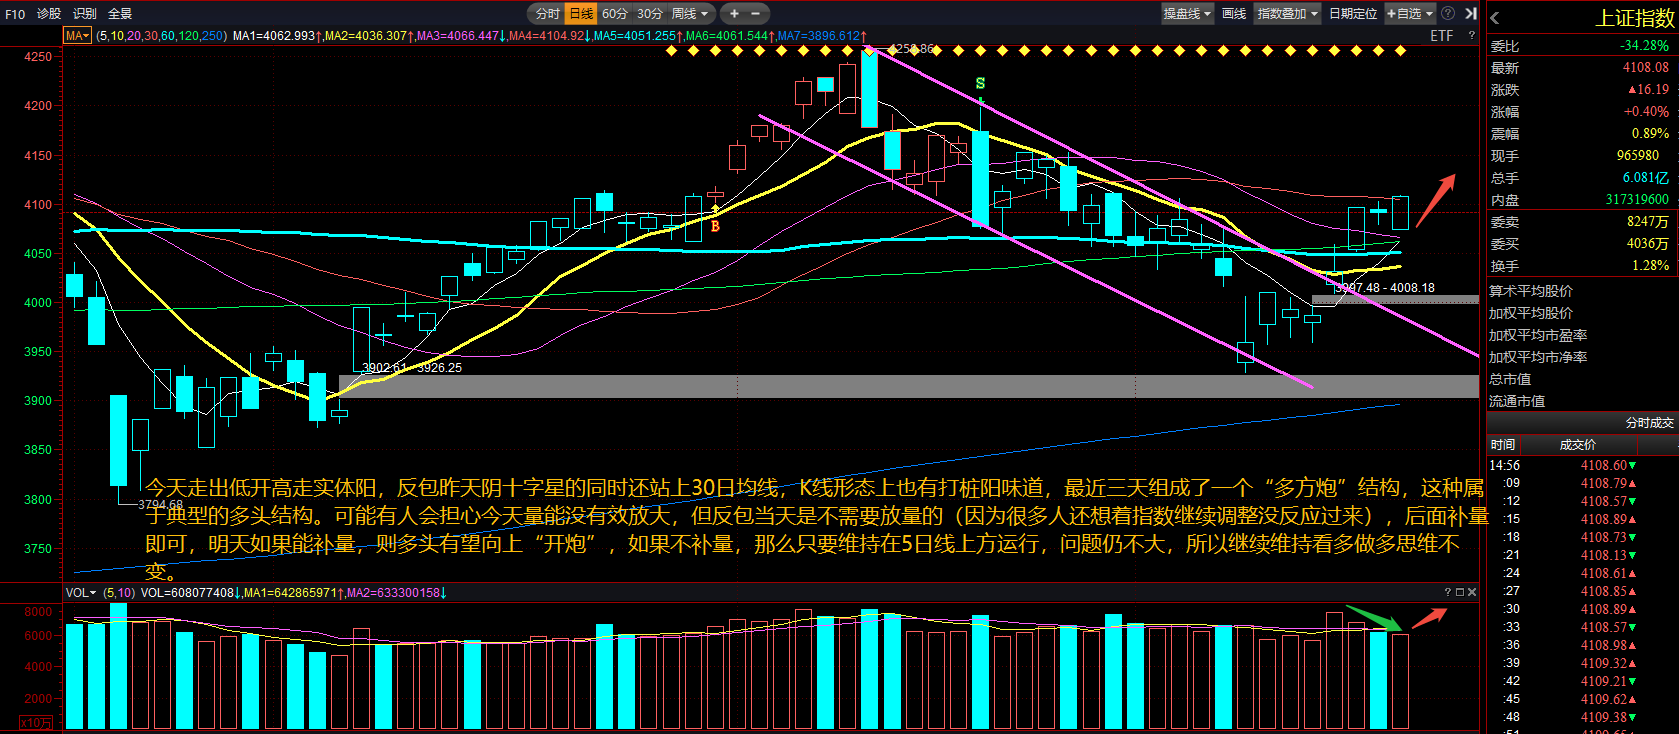Open the 指数叠加 dropdown
Viewport: 1679px width, 734px height.
click(1287, 13)
